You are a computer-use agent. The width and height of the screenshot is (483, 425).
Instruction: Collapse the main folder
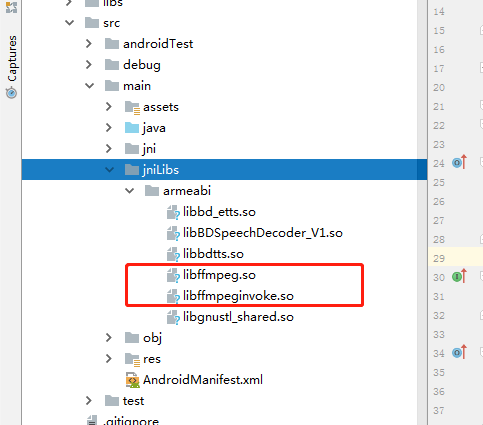(89, 86)
